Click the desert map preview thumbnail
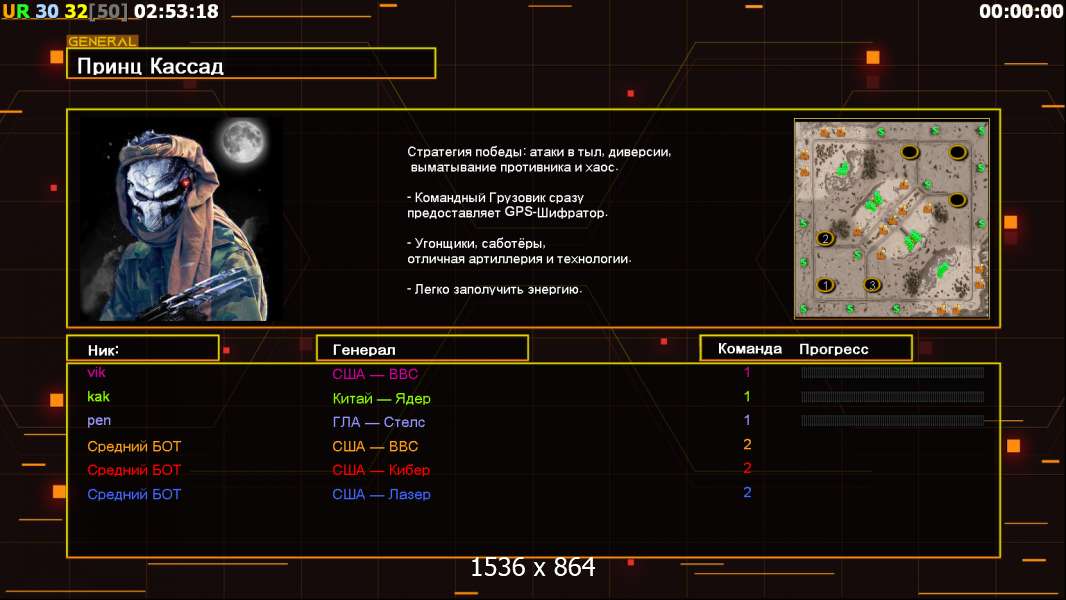 pyautogui.click(x=892, y=219)
